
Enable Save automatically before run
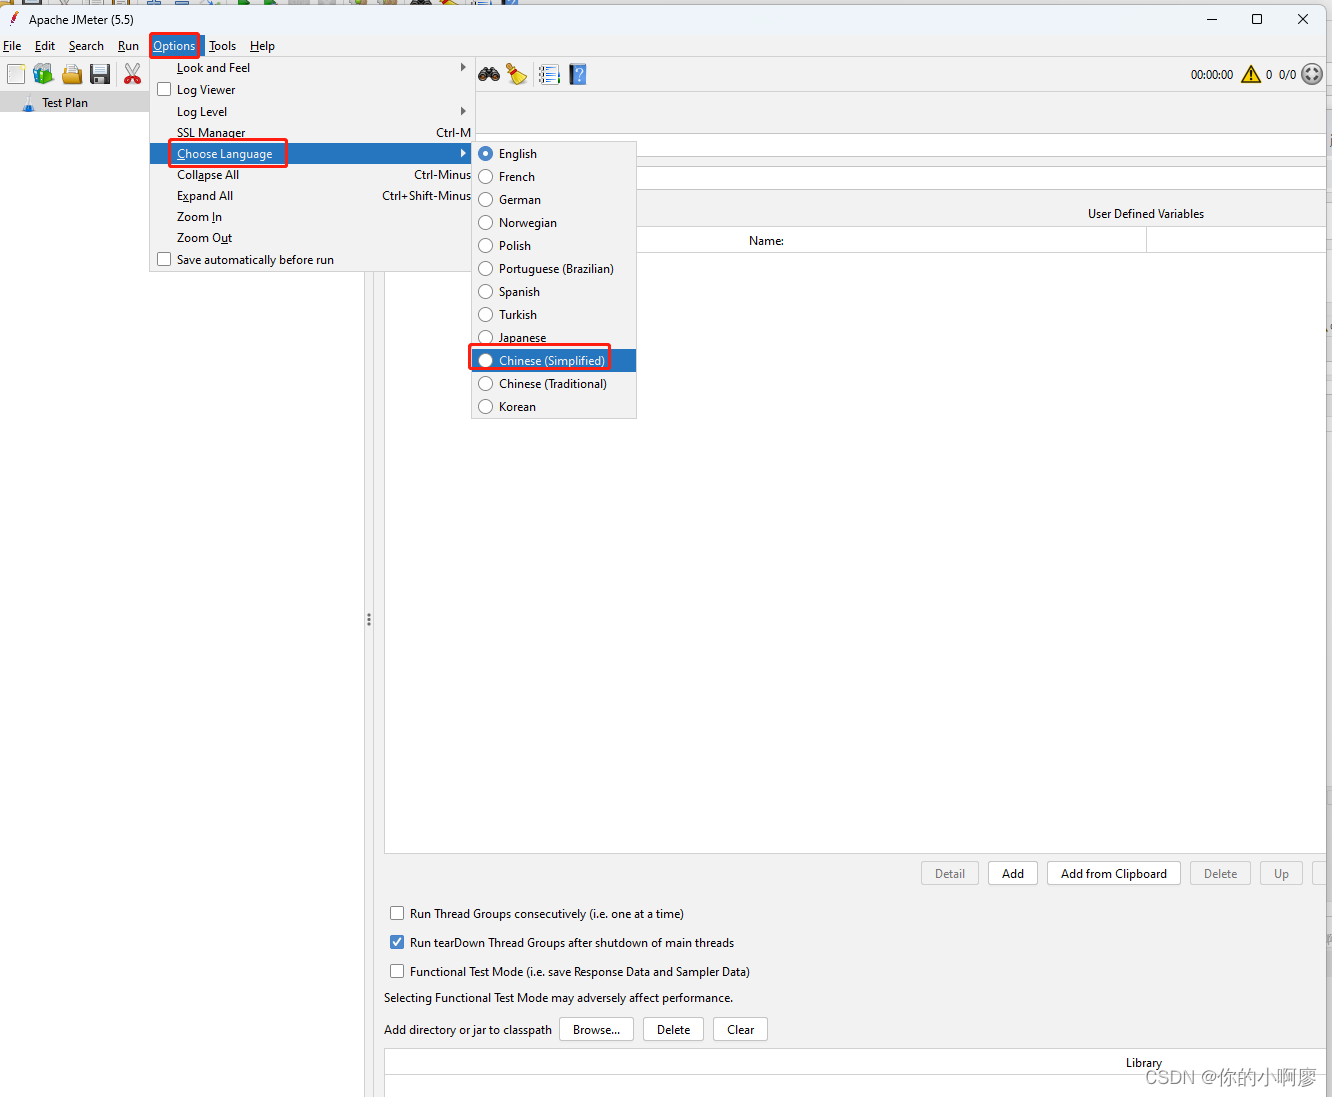[x=164, y=259]
